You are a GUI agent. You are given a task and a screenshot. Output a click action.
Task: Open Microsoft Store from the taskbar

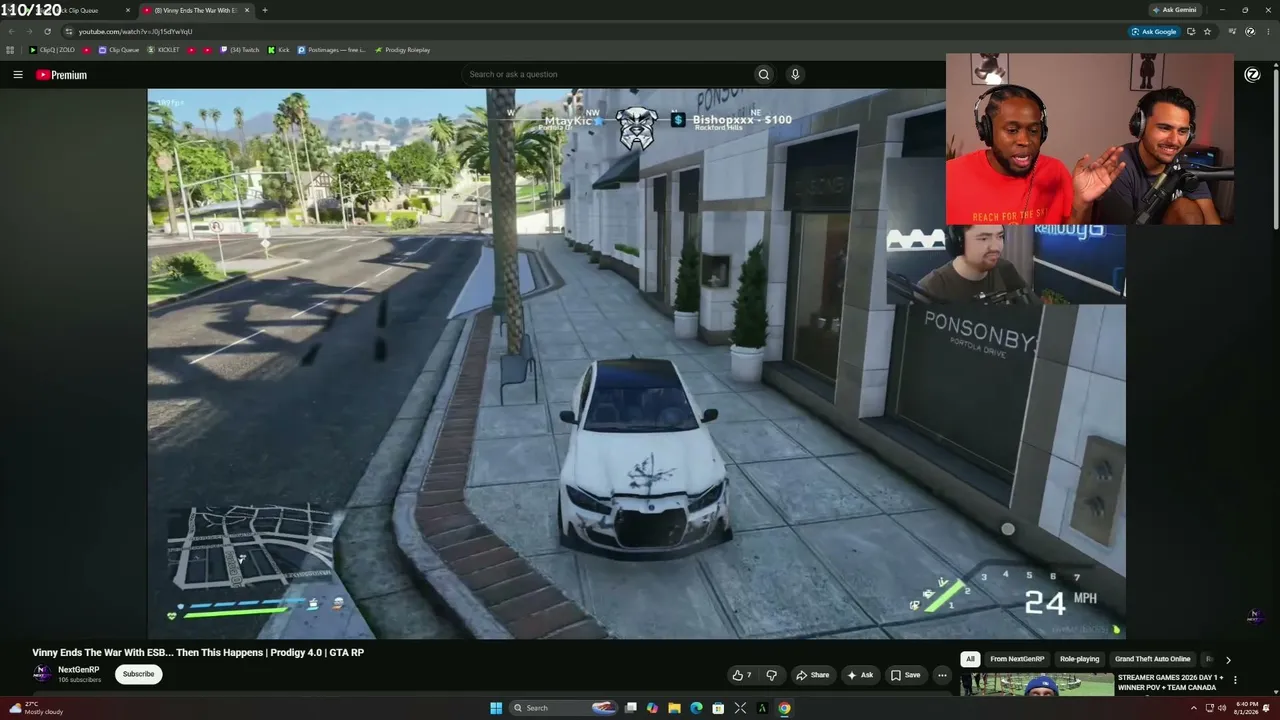click(x=718, y=708)
